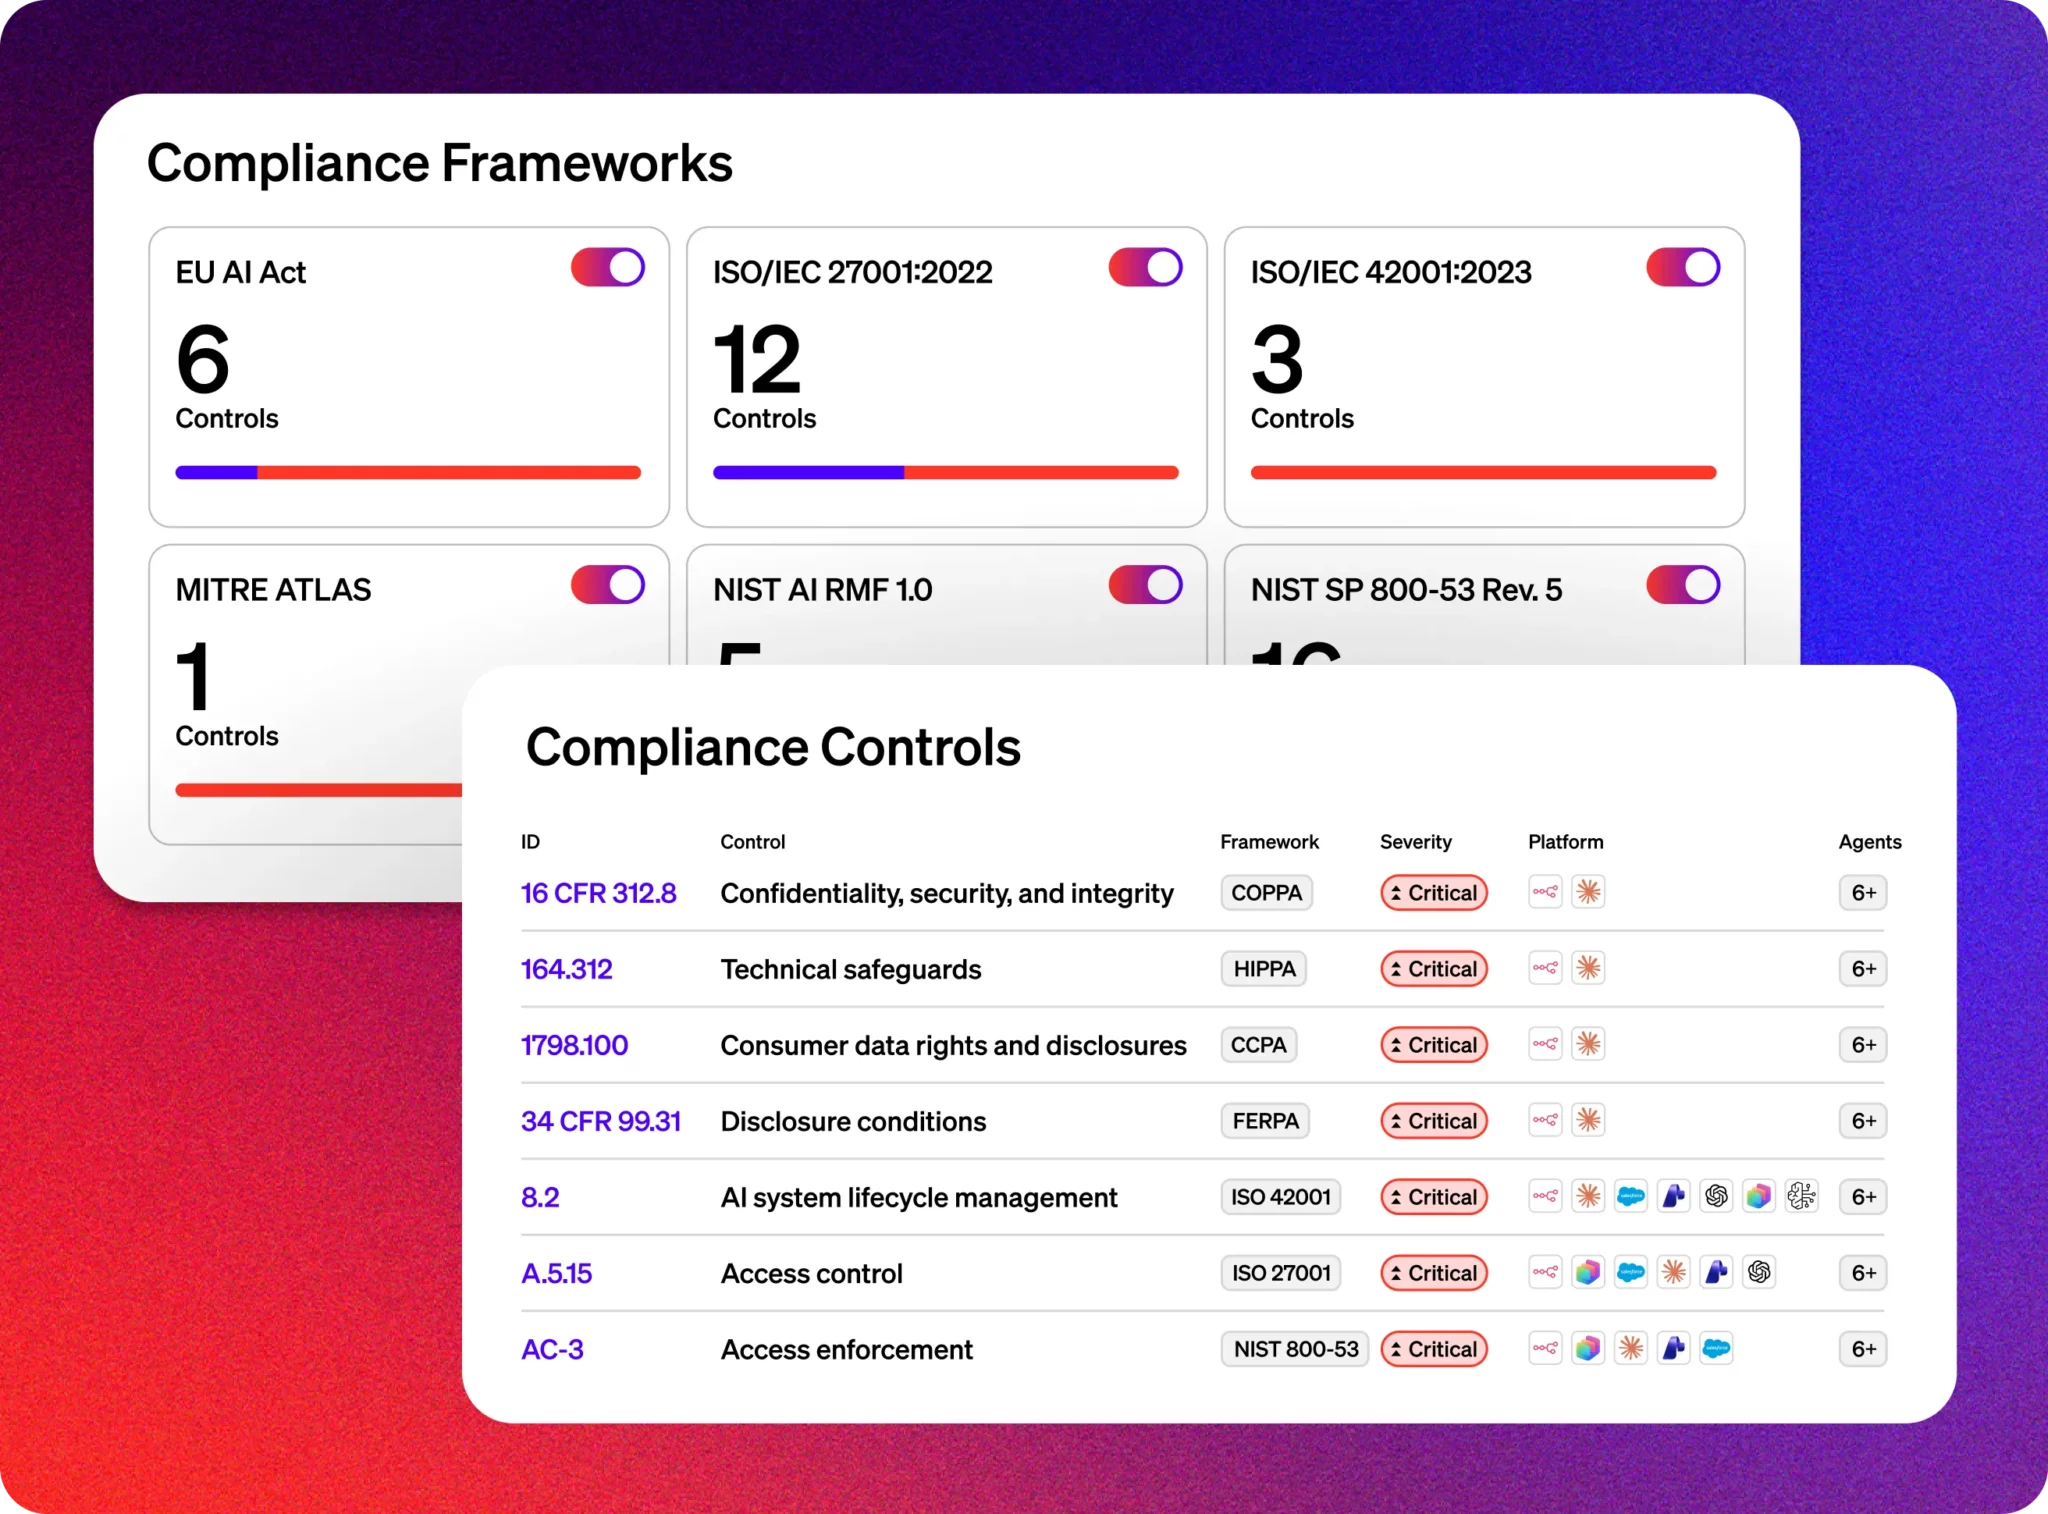Click the Claude icon in the ISO 42001 row
The width and height of the screenshot is (2048, 1514).
click(x=1588, y=1196)
